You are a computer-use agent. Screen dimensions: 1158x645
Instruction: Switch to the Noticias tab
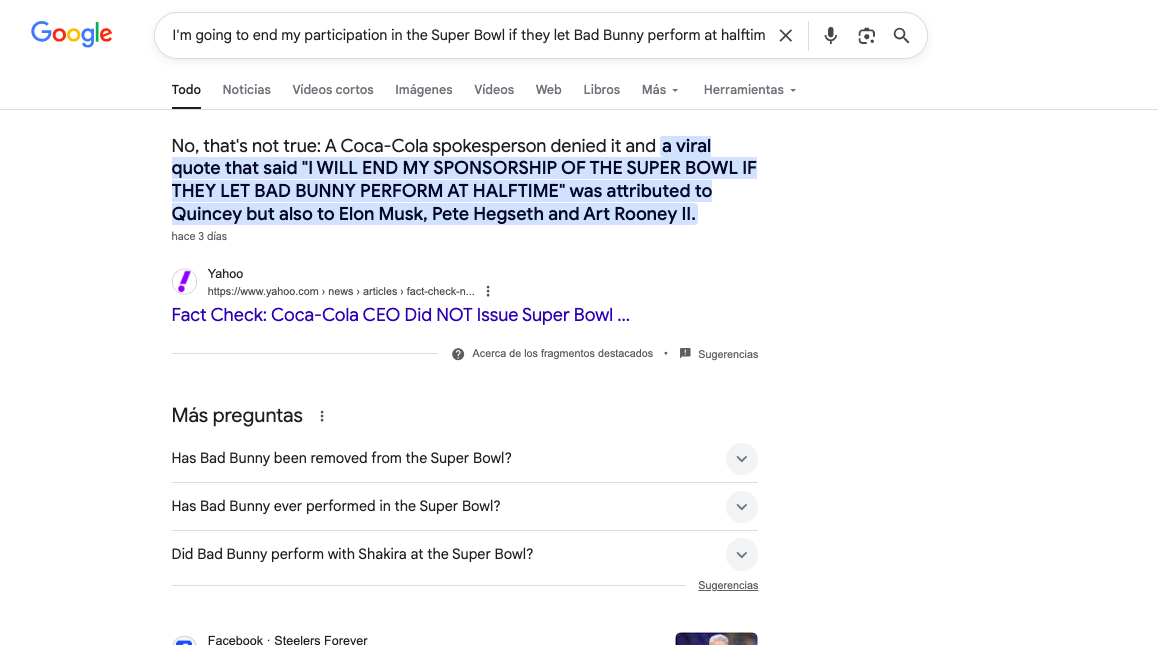tap(246, 90)
